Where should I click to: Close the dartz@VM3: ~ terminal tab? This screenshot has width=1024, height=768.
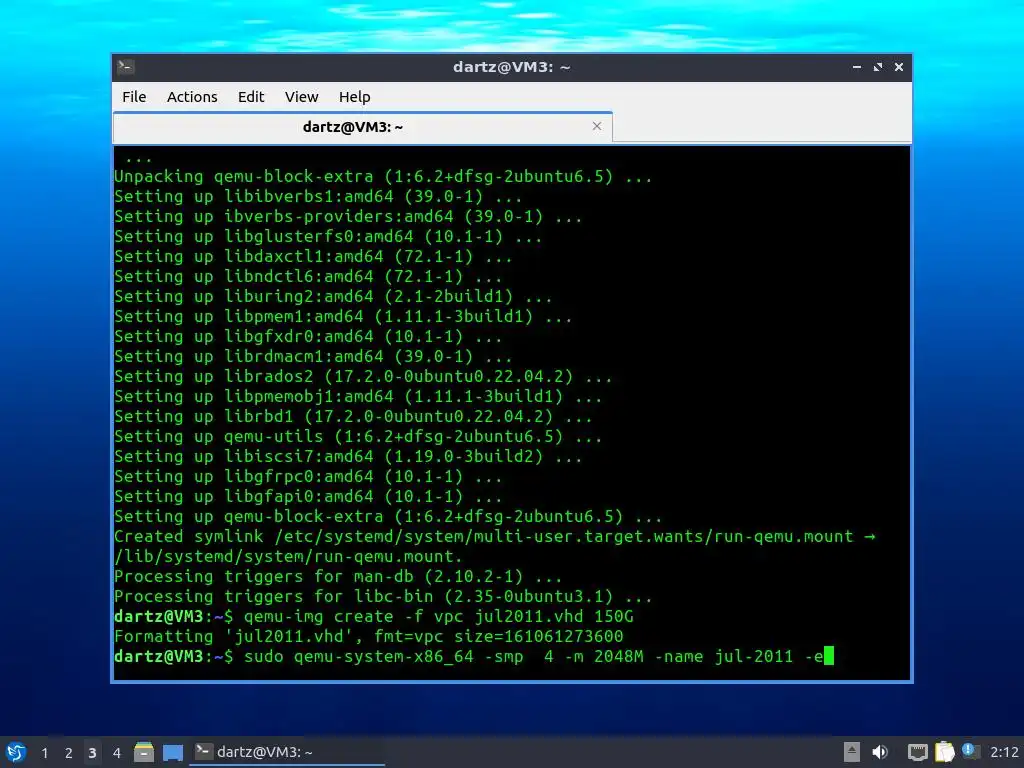pyautogui.click(x=596, y=126)
